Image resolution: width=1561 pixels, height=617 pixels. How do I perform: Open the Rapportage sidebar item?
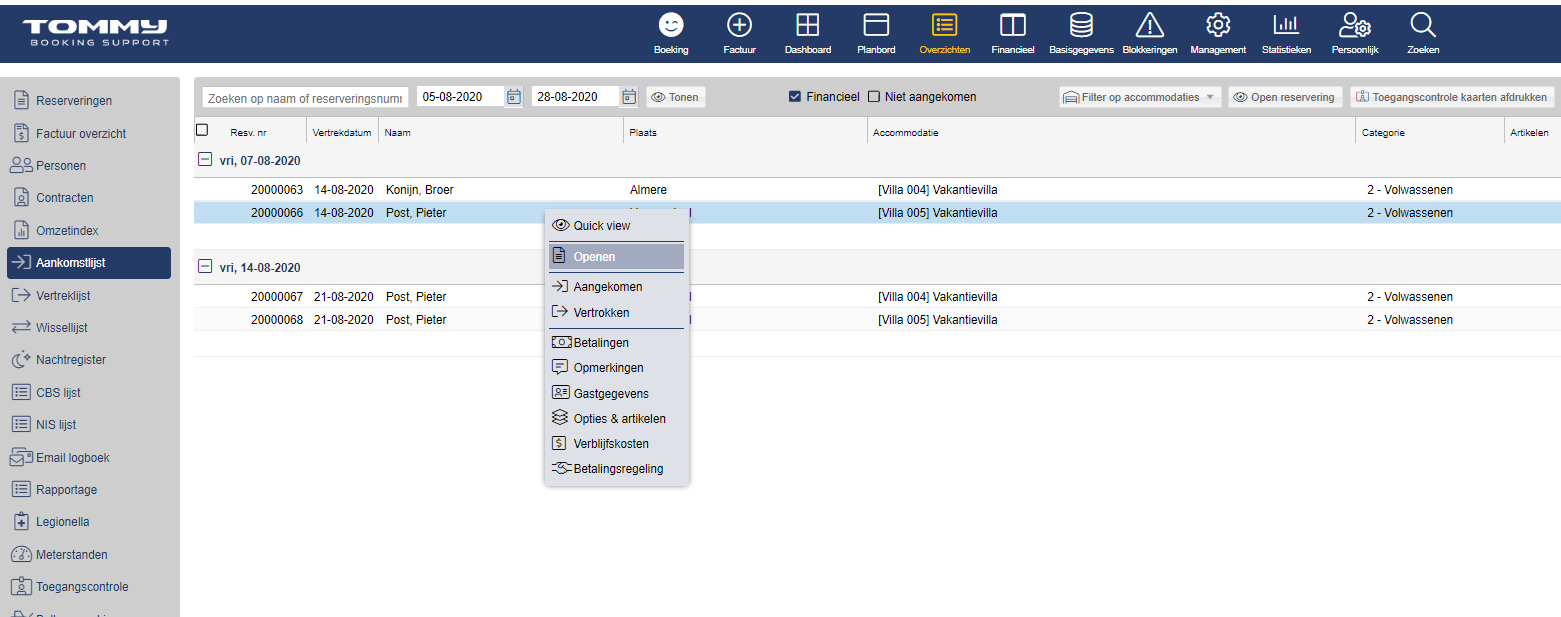point(89,489)
